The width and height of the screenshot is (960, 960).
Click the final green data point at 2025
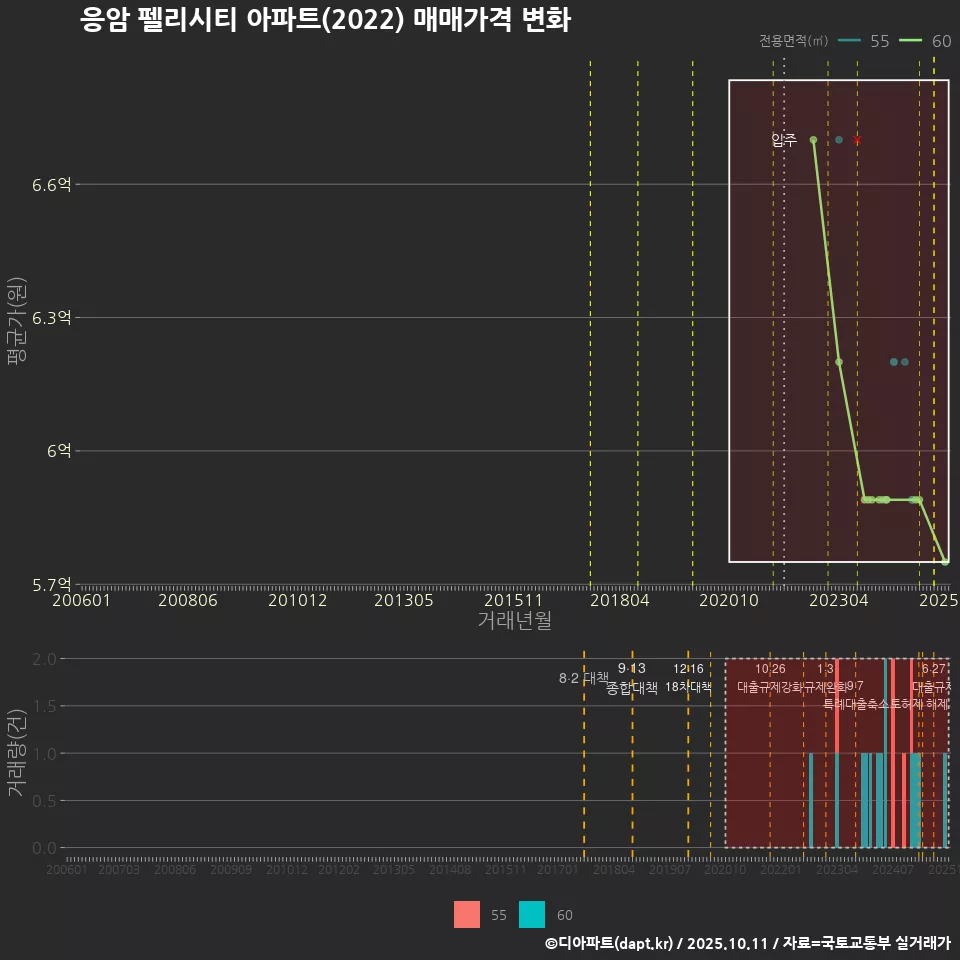click(946, 561)
